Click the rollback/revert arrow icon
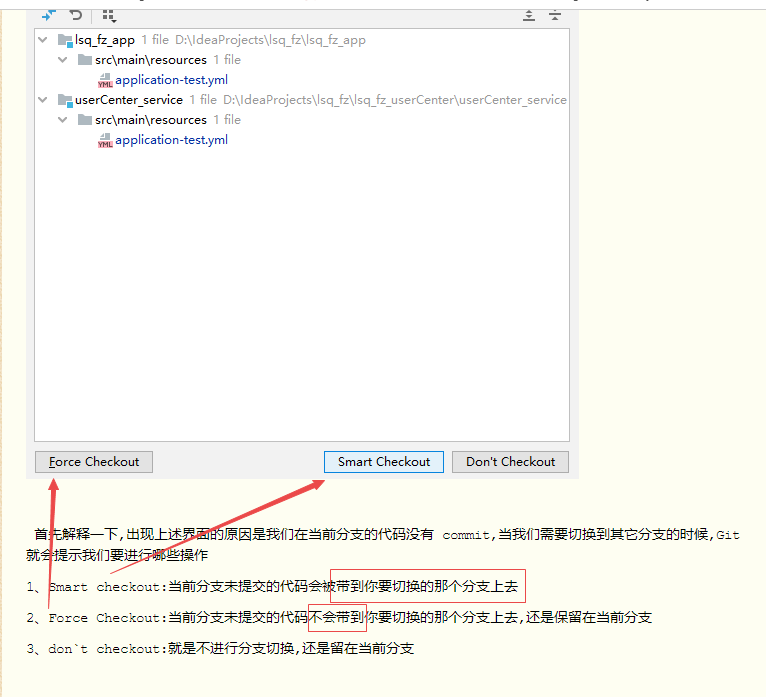 [76, 15]
